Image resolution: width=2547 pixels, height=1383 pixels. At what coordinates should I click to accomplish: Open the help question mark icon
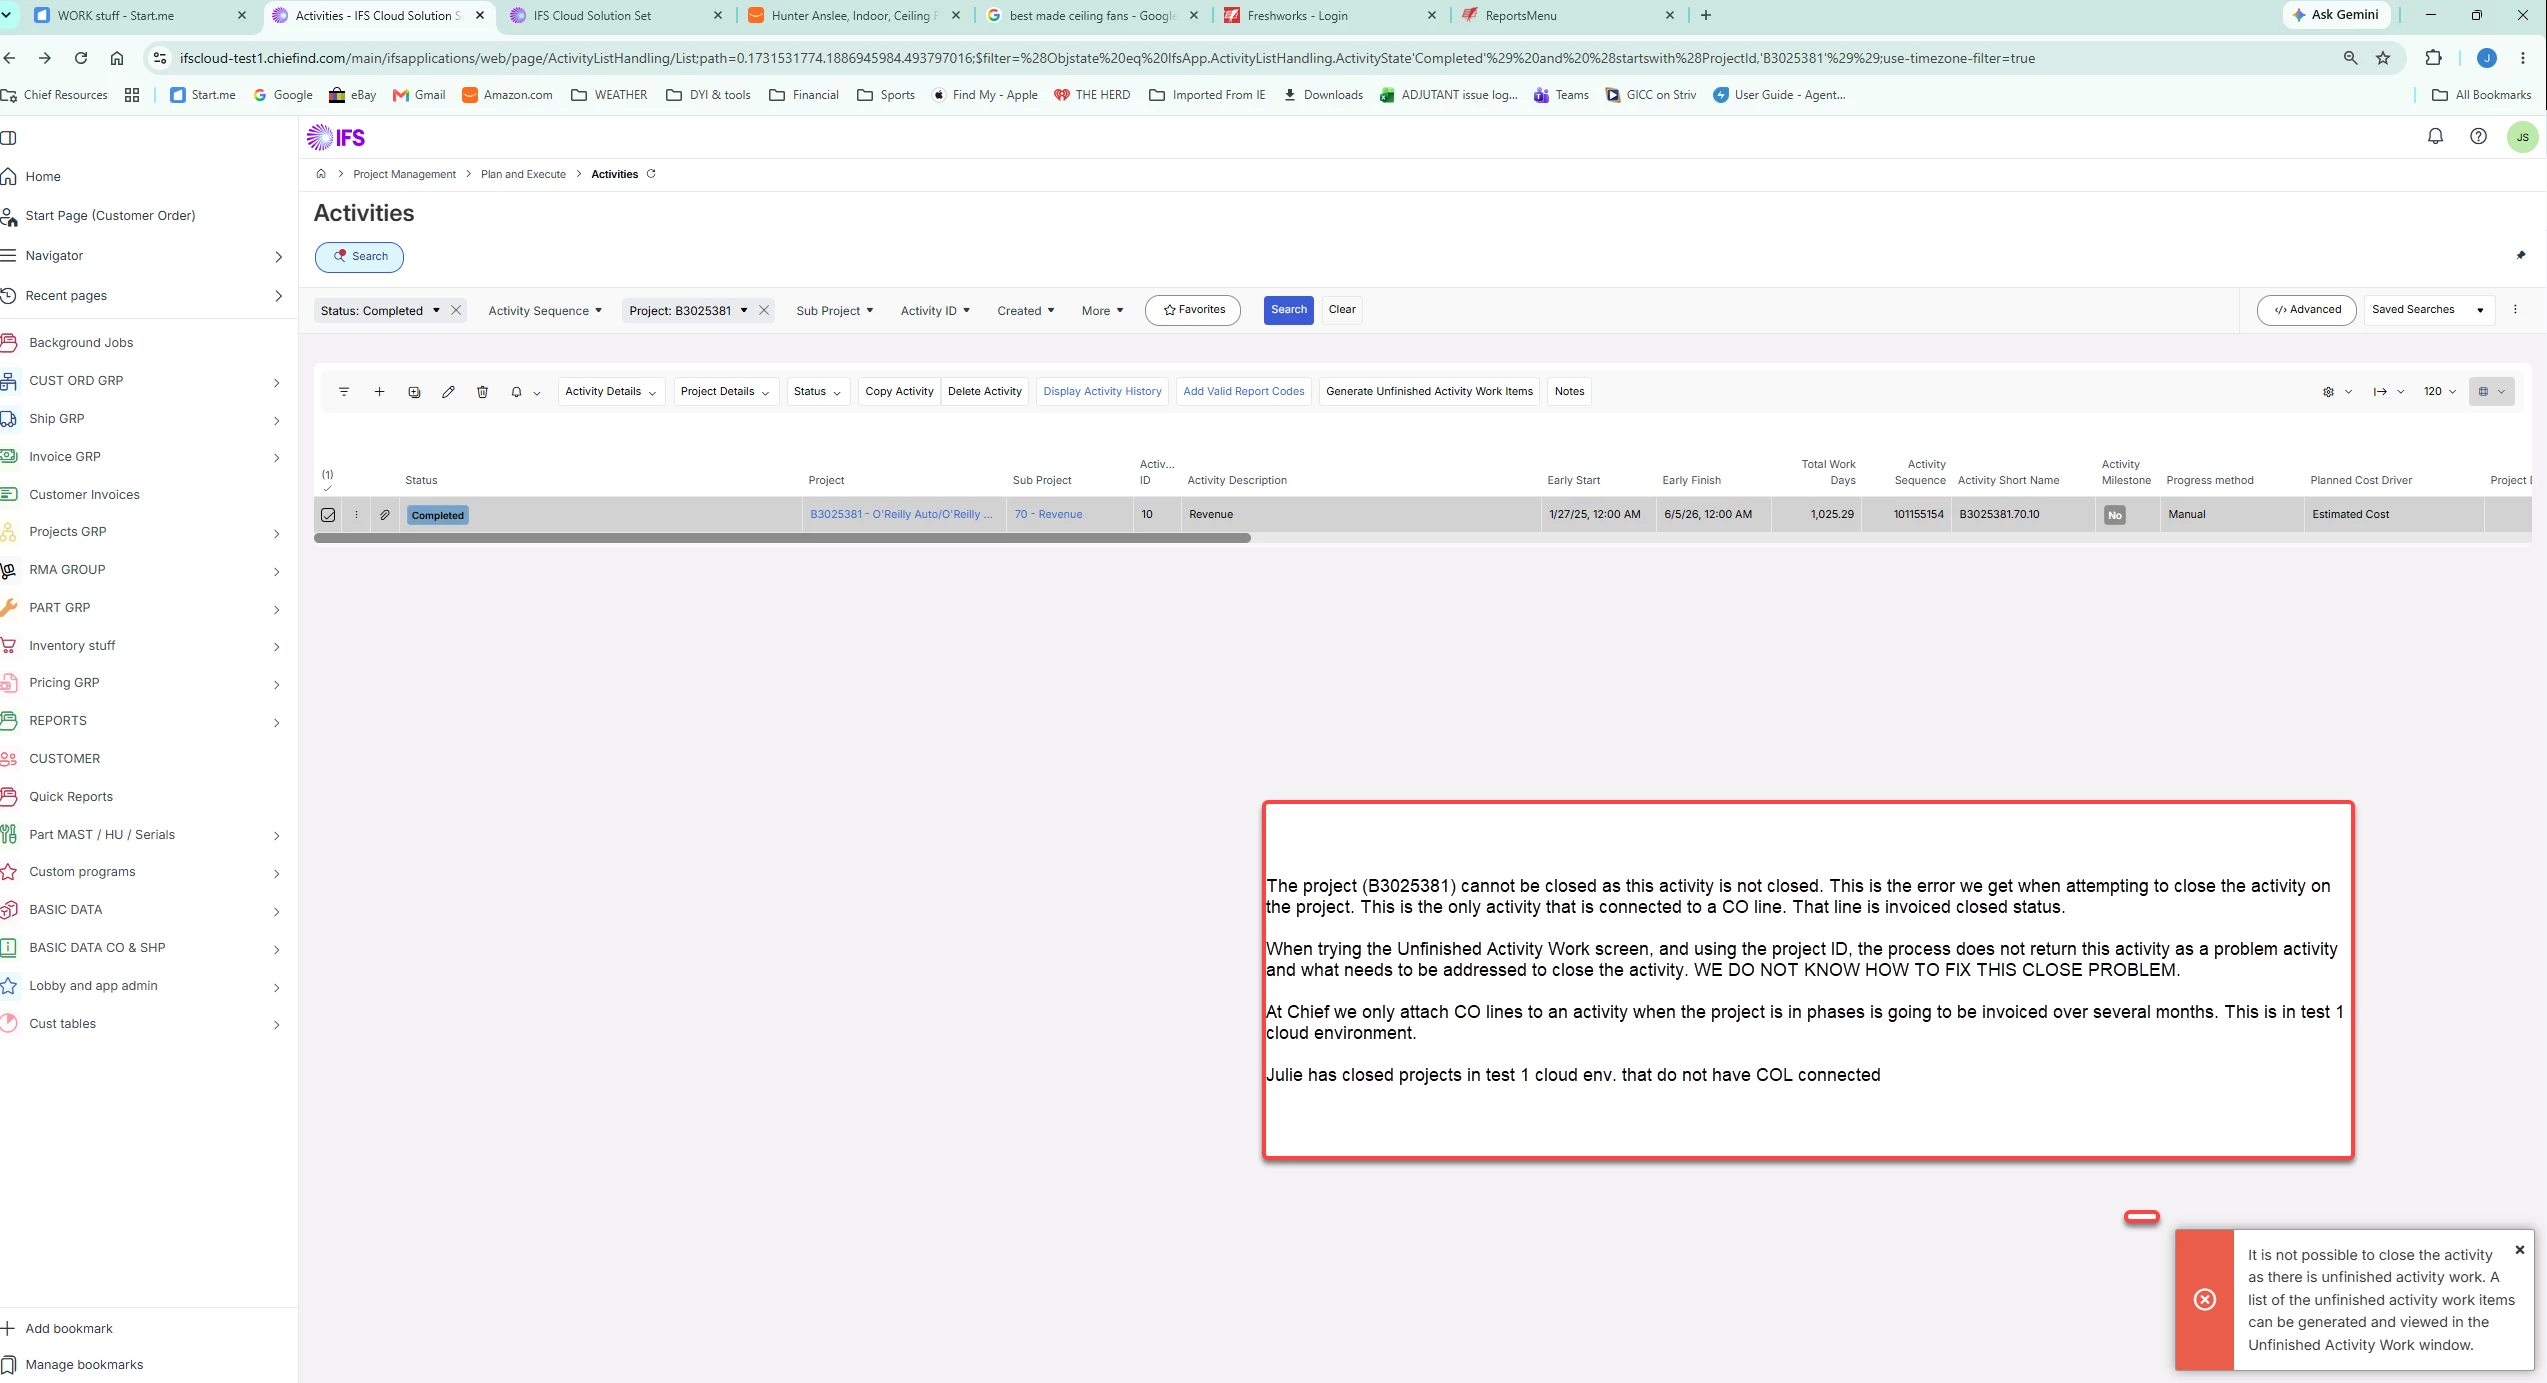tap(2478, 137)
